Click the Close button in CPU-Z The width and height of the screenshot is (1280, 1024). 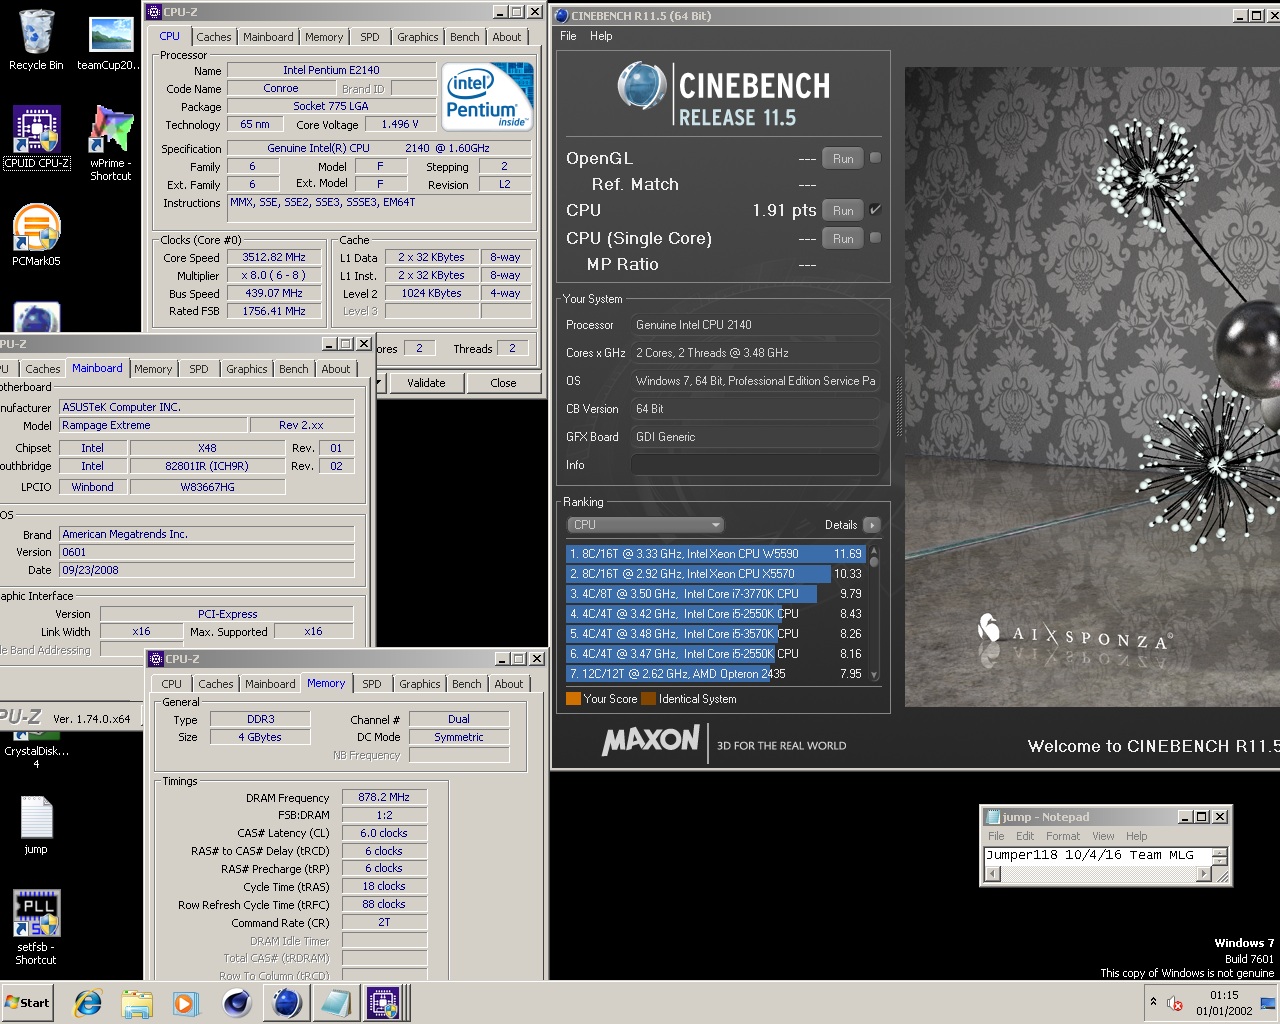pos(503,383)
